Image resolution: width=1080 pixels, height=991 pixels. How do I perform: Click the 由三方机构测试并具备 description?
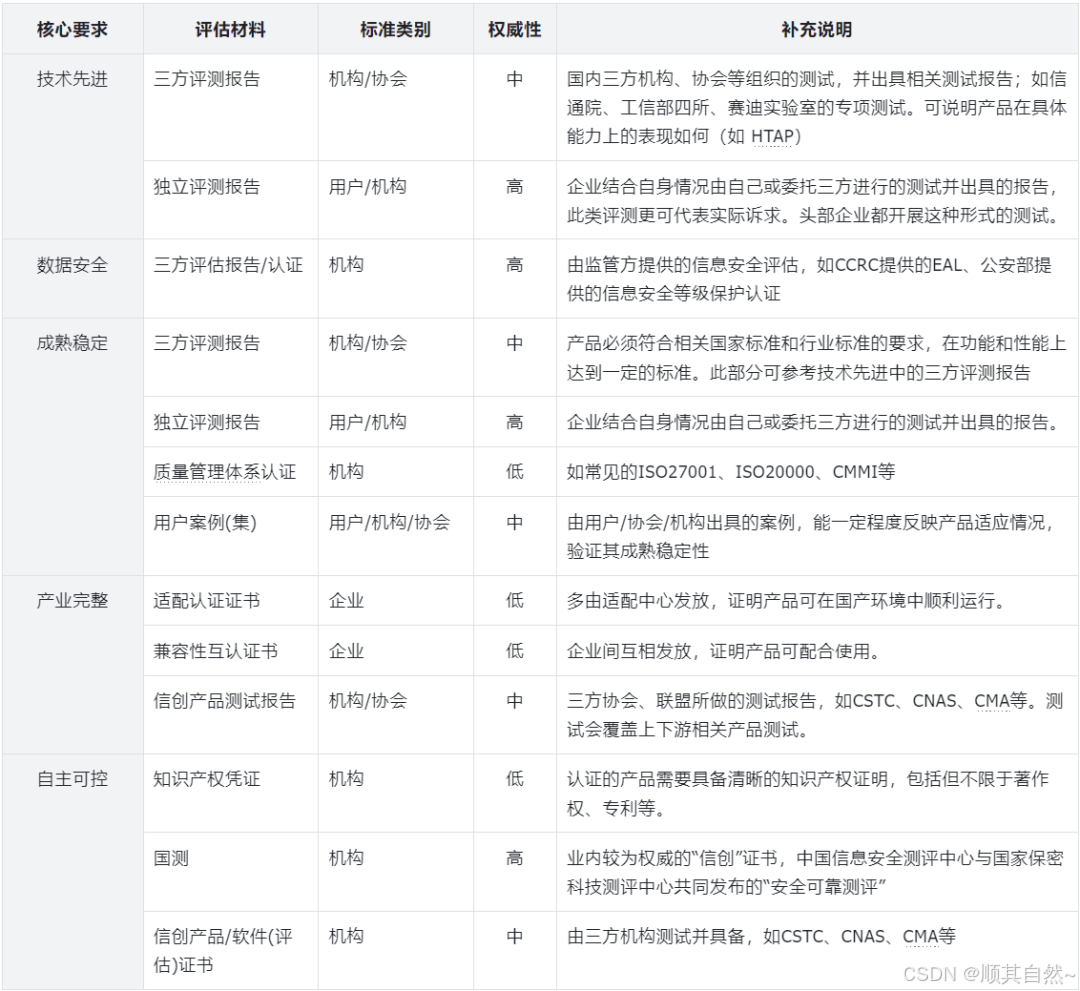click(x=761, y=937)
